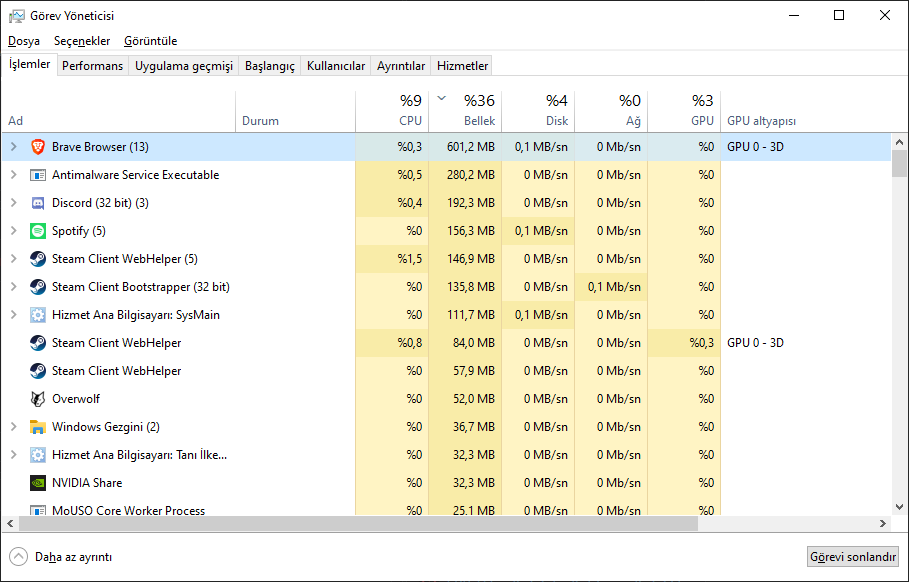Image resolution: width=909 pixels, height=582 pixels.
Task: Expand Steam Client WebHelper (5) group
Action: pyautogui.click(x=14, y=259)
